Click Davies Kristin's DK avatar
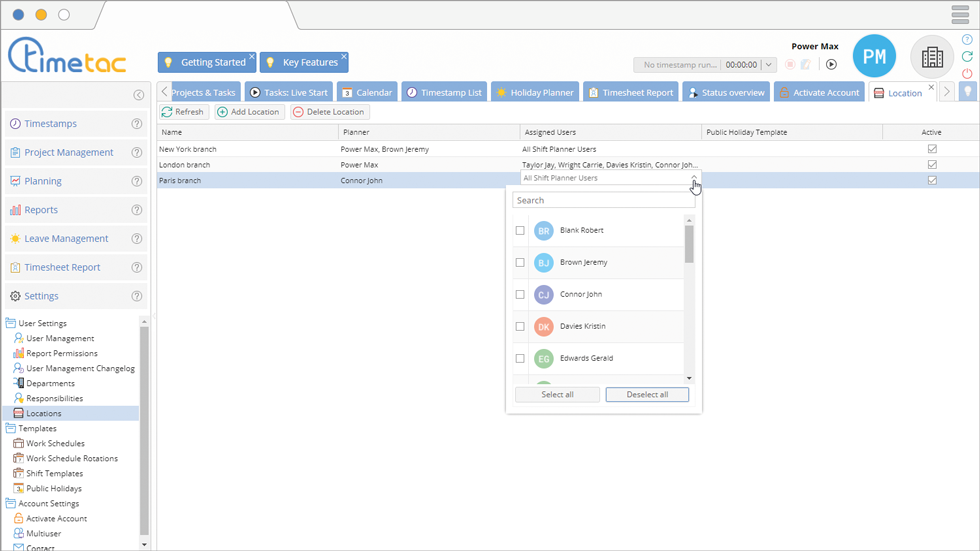The height and width of the screenshot is (551, 980). pos(544,326)
